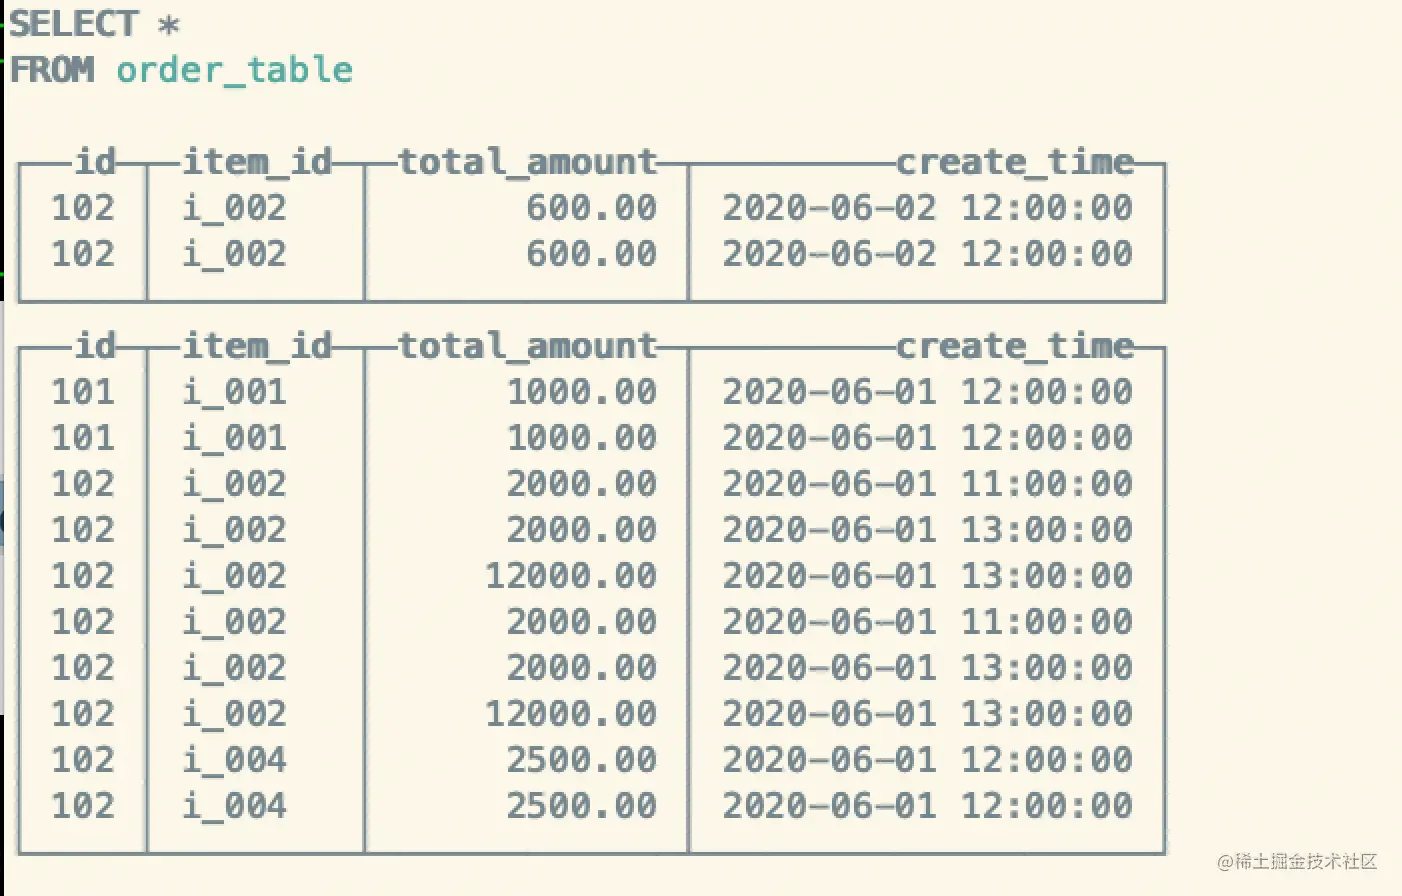This screenshot has width=1402, height=896.
Task: Select the second i_001 item value
Action: coord(235,438)
